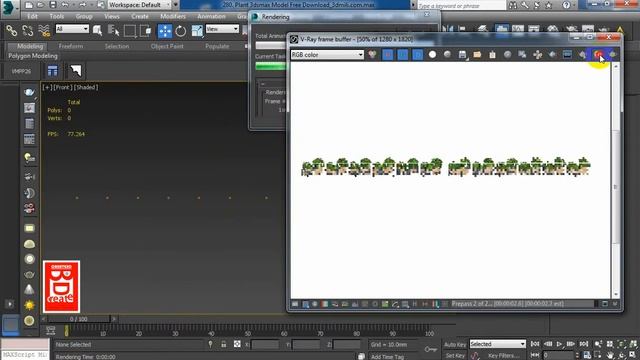Click the switch to saved colors icon in frame buffer
640x360 pixels.
click(372, 54)
